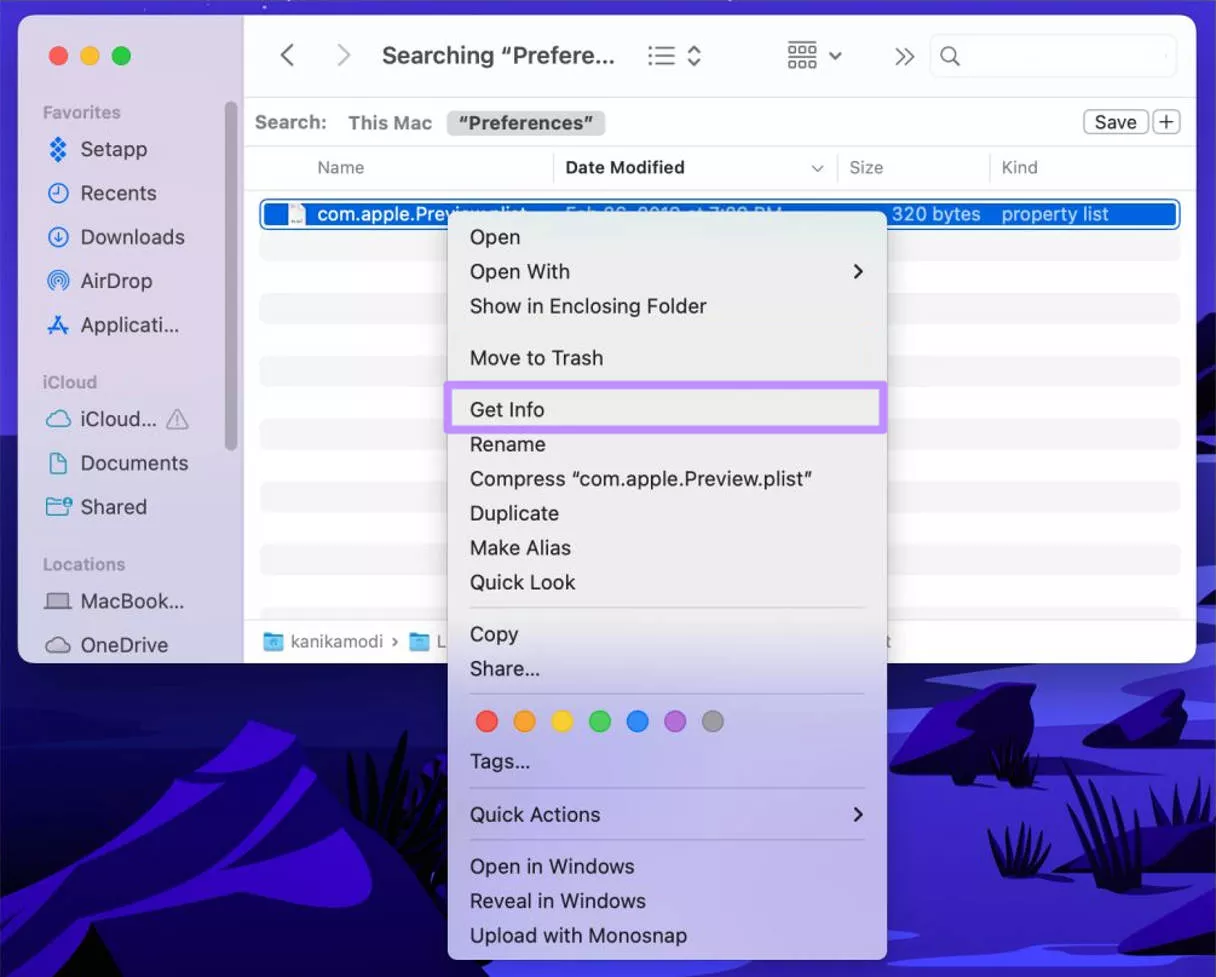The image size is (1216, 977).
Task: Select the MacBook location in sidebar
Action: [115, 601]
